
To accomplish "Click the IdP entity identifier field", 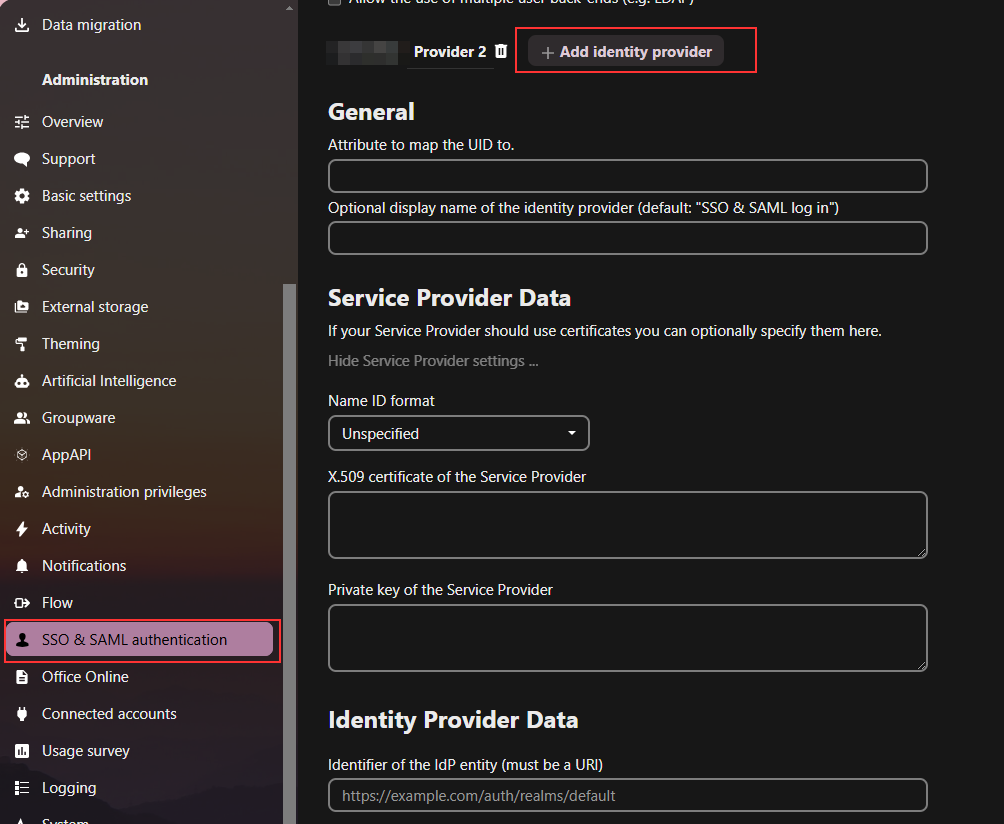I will pyautogui.click(x=628, y=796).
